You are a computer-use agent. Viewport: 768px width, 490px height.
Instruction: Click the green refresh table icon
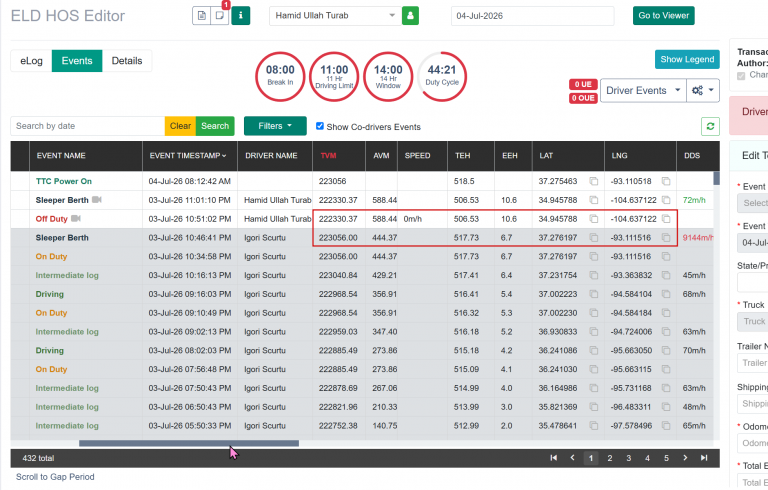(x=710, y=126)
